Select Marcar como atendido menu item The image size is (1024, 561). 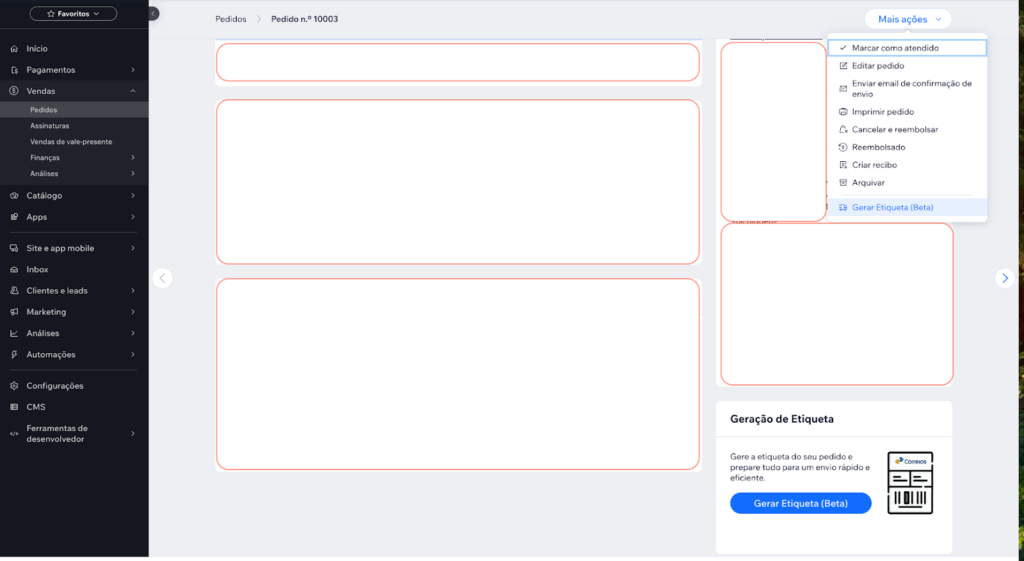pos(907,48)
